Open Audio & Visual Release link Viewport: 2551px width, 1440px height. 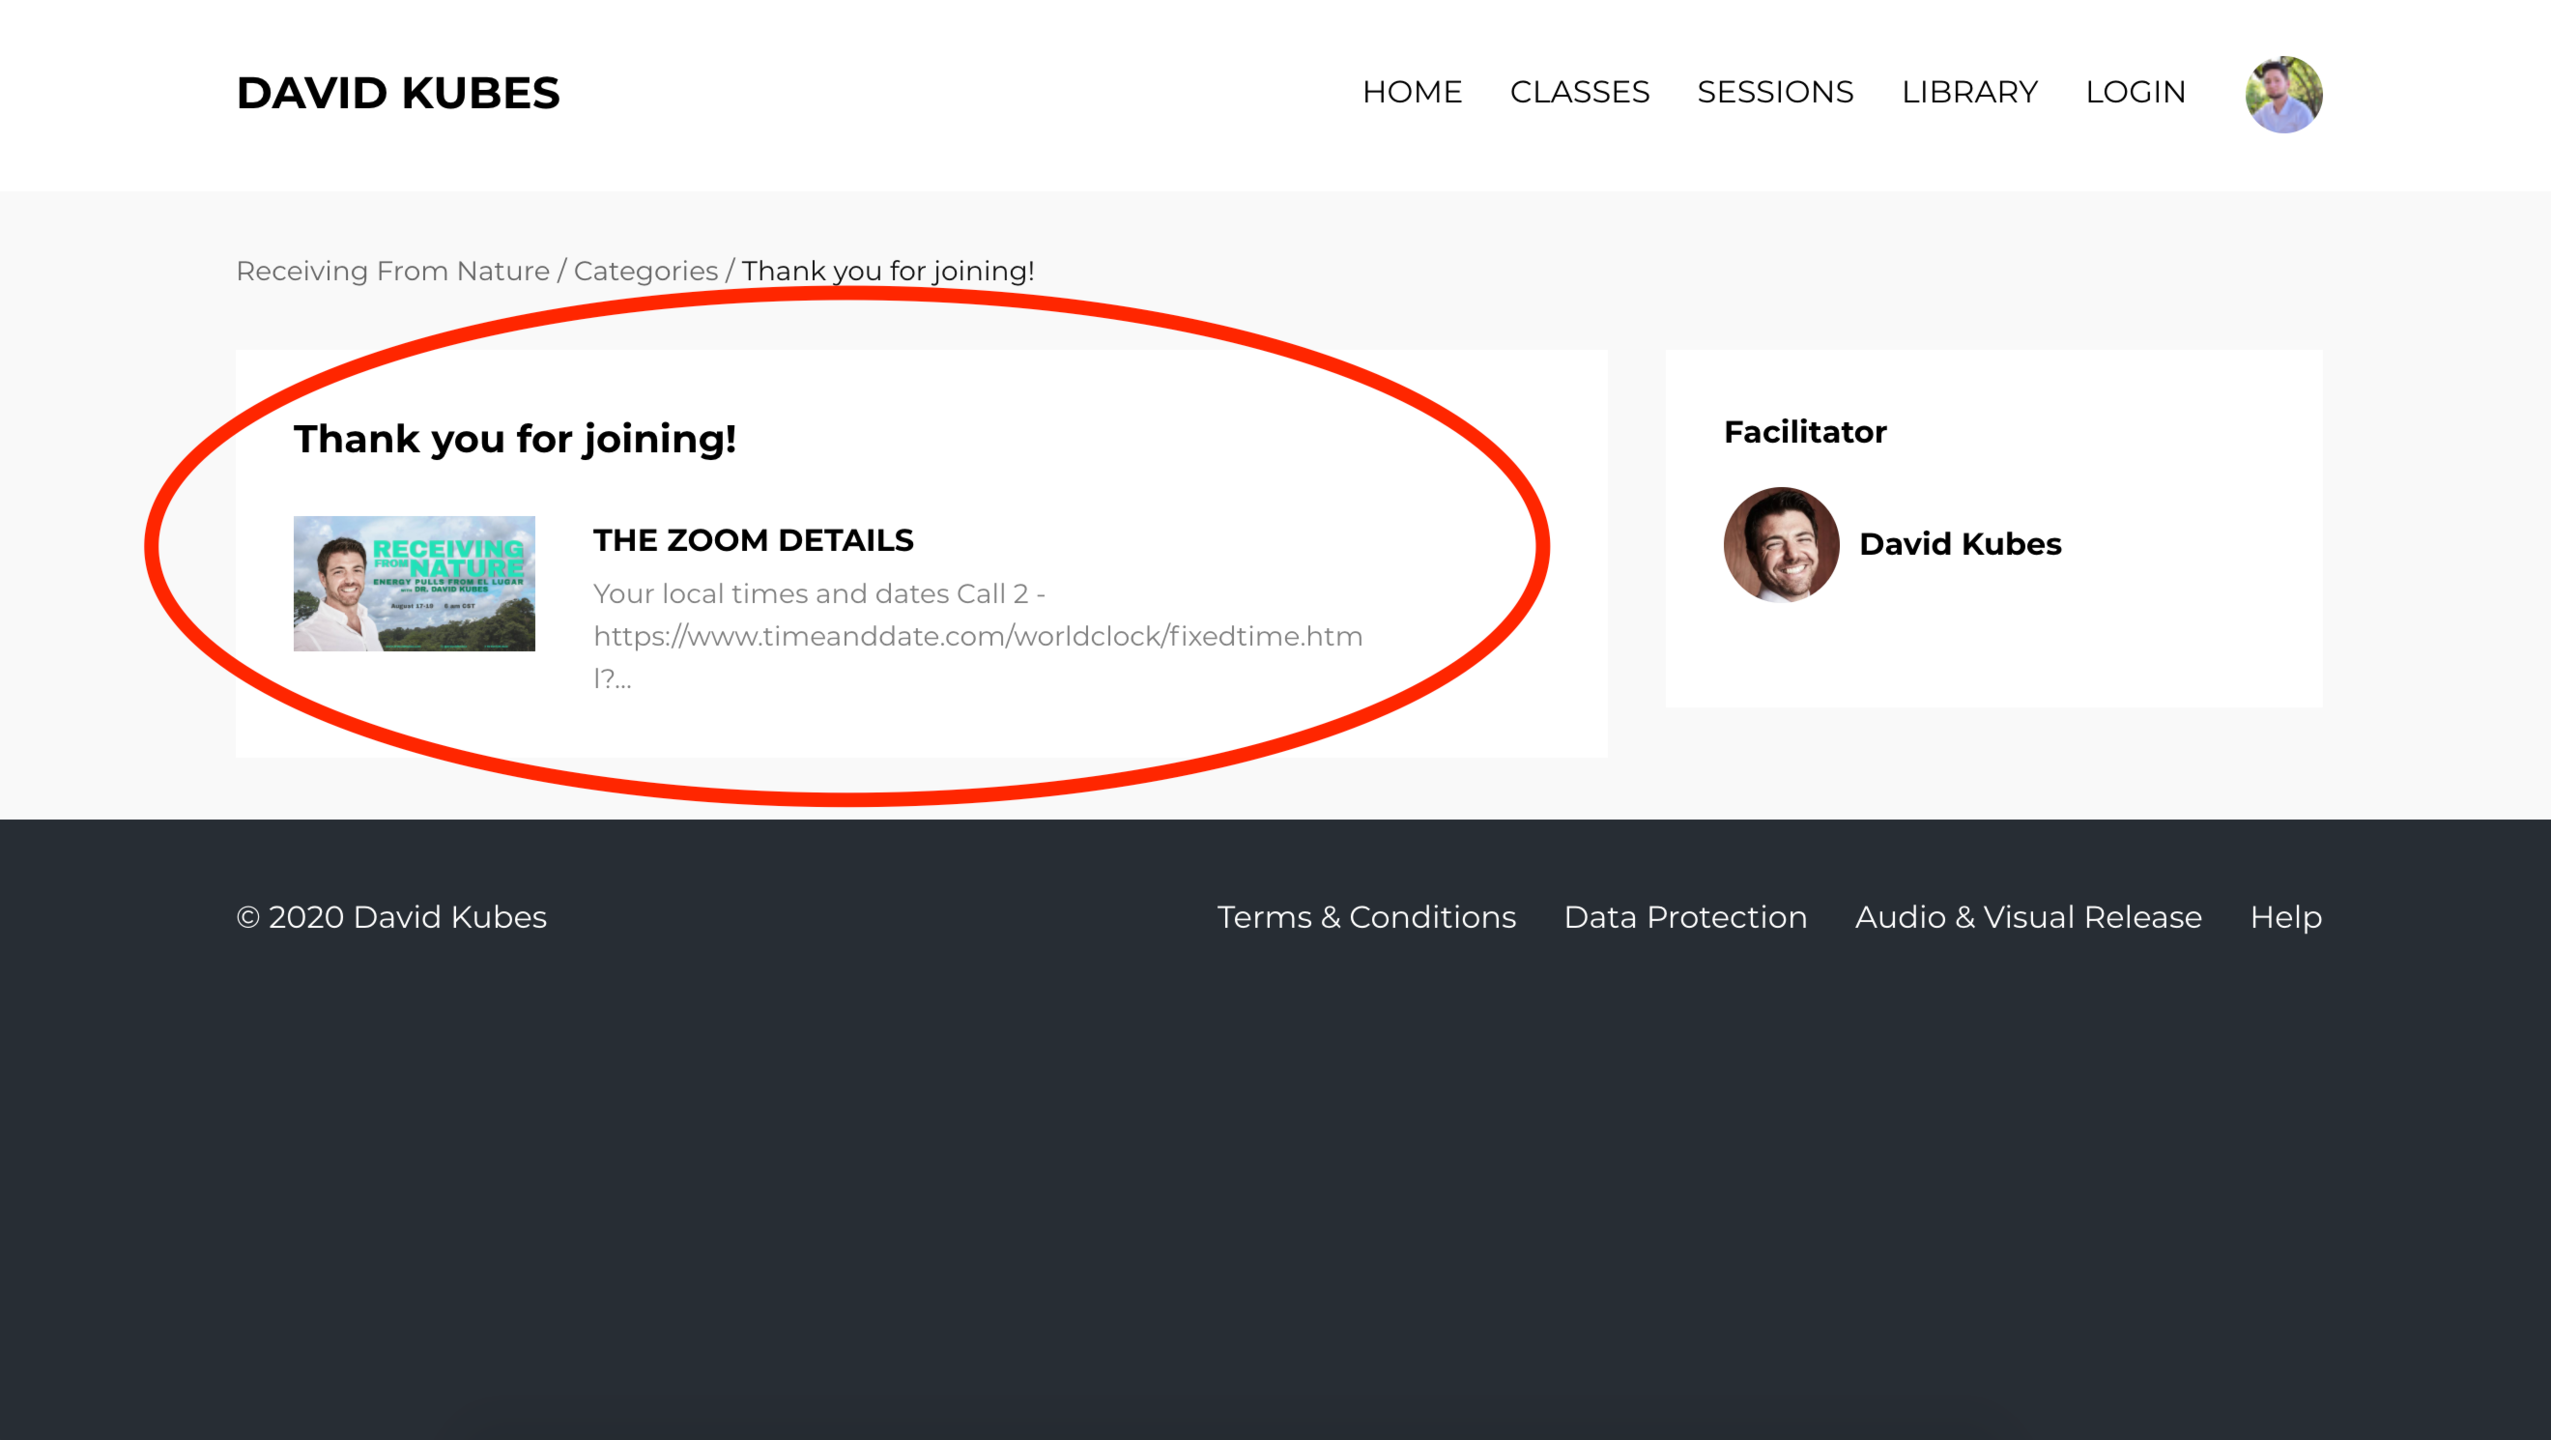pos(2028,917)
